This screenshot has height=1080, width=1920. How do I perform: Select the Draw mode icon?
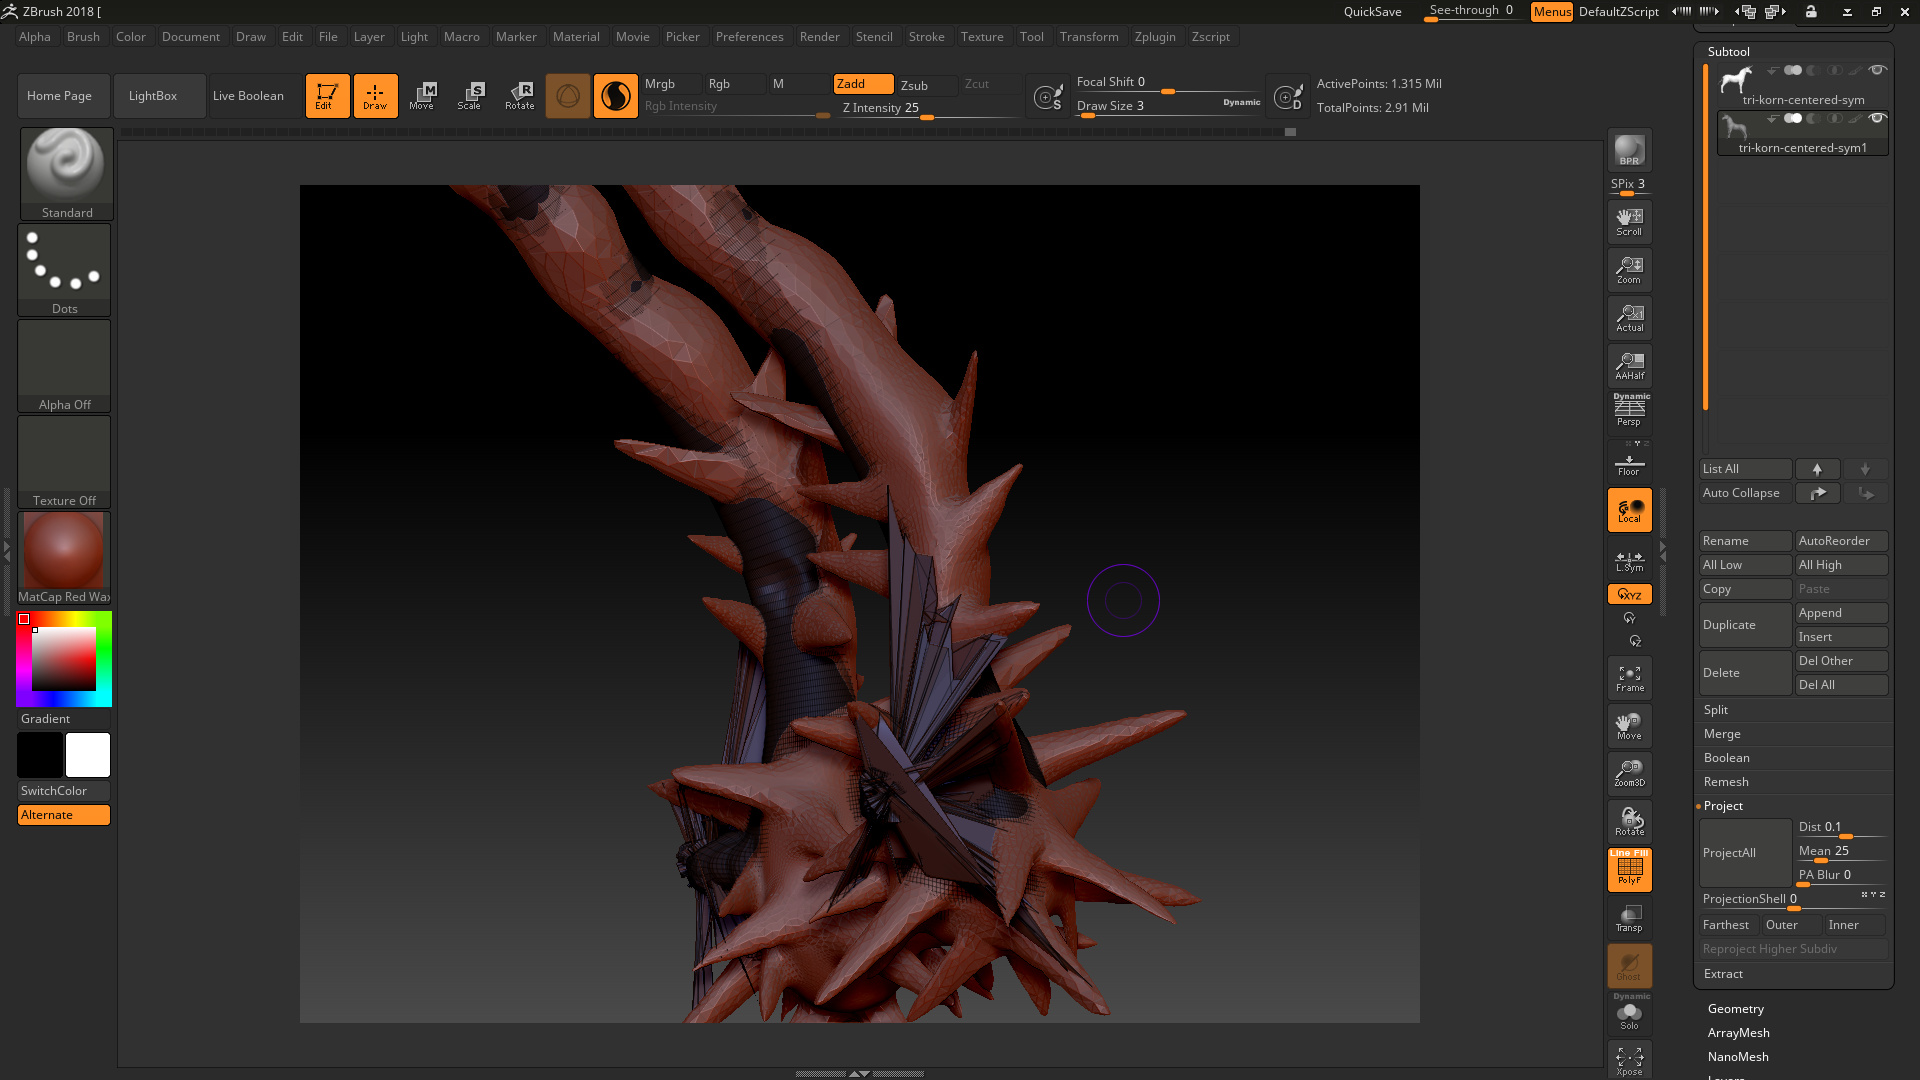375,96
